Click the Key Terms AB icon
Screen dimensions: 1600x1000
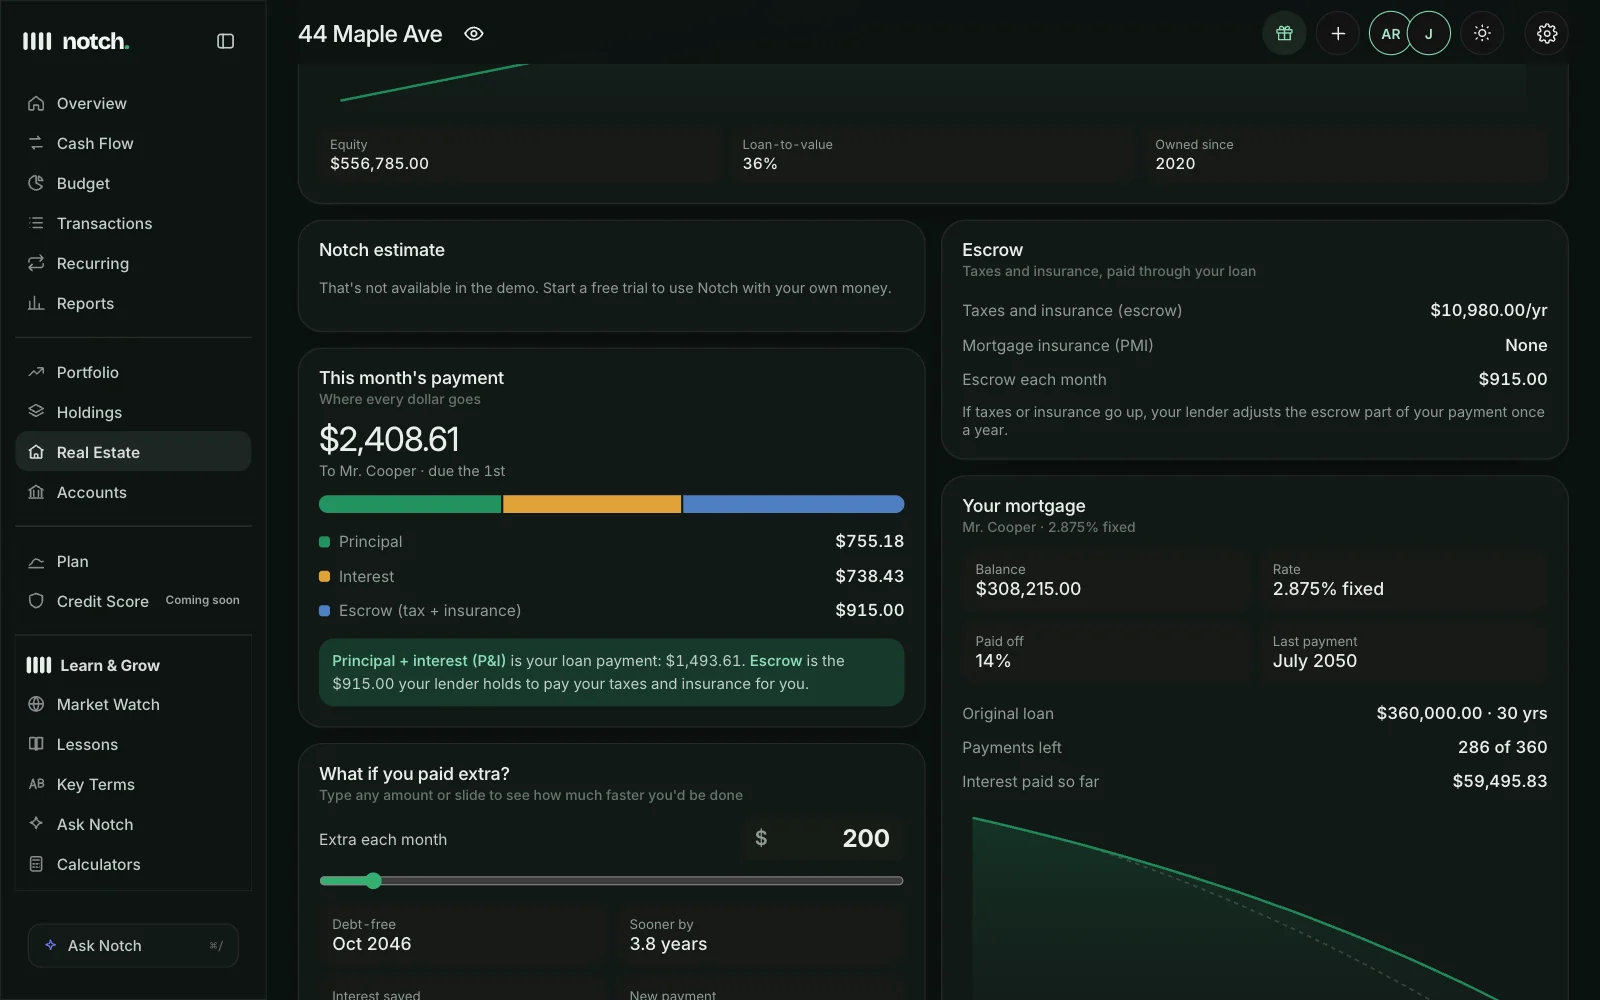pyautogui.click(x=36, y=784)
